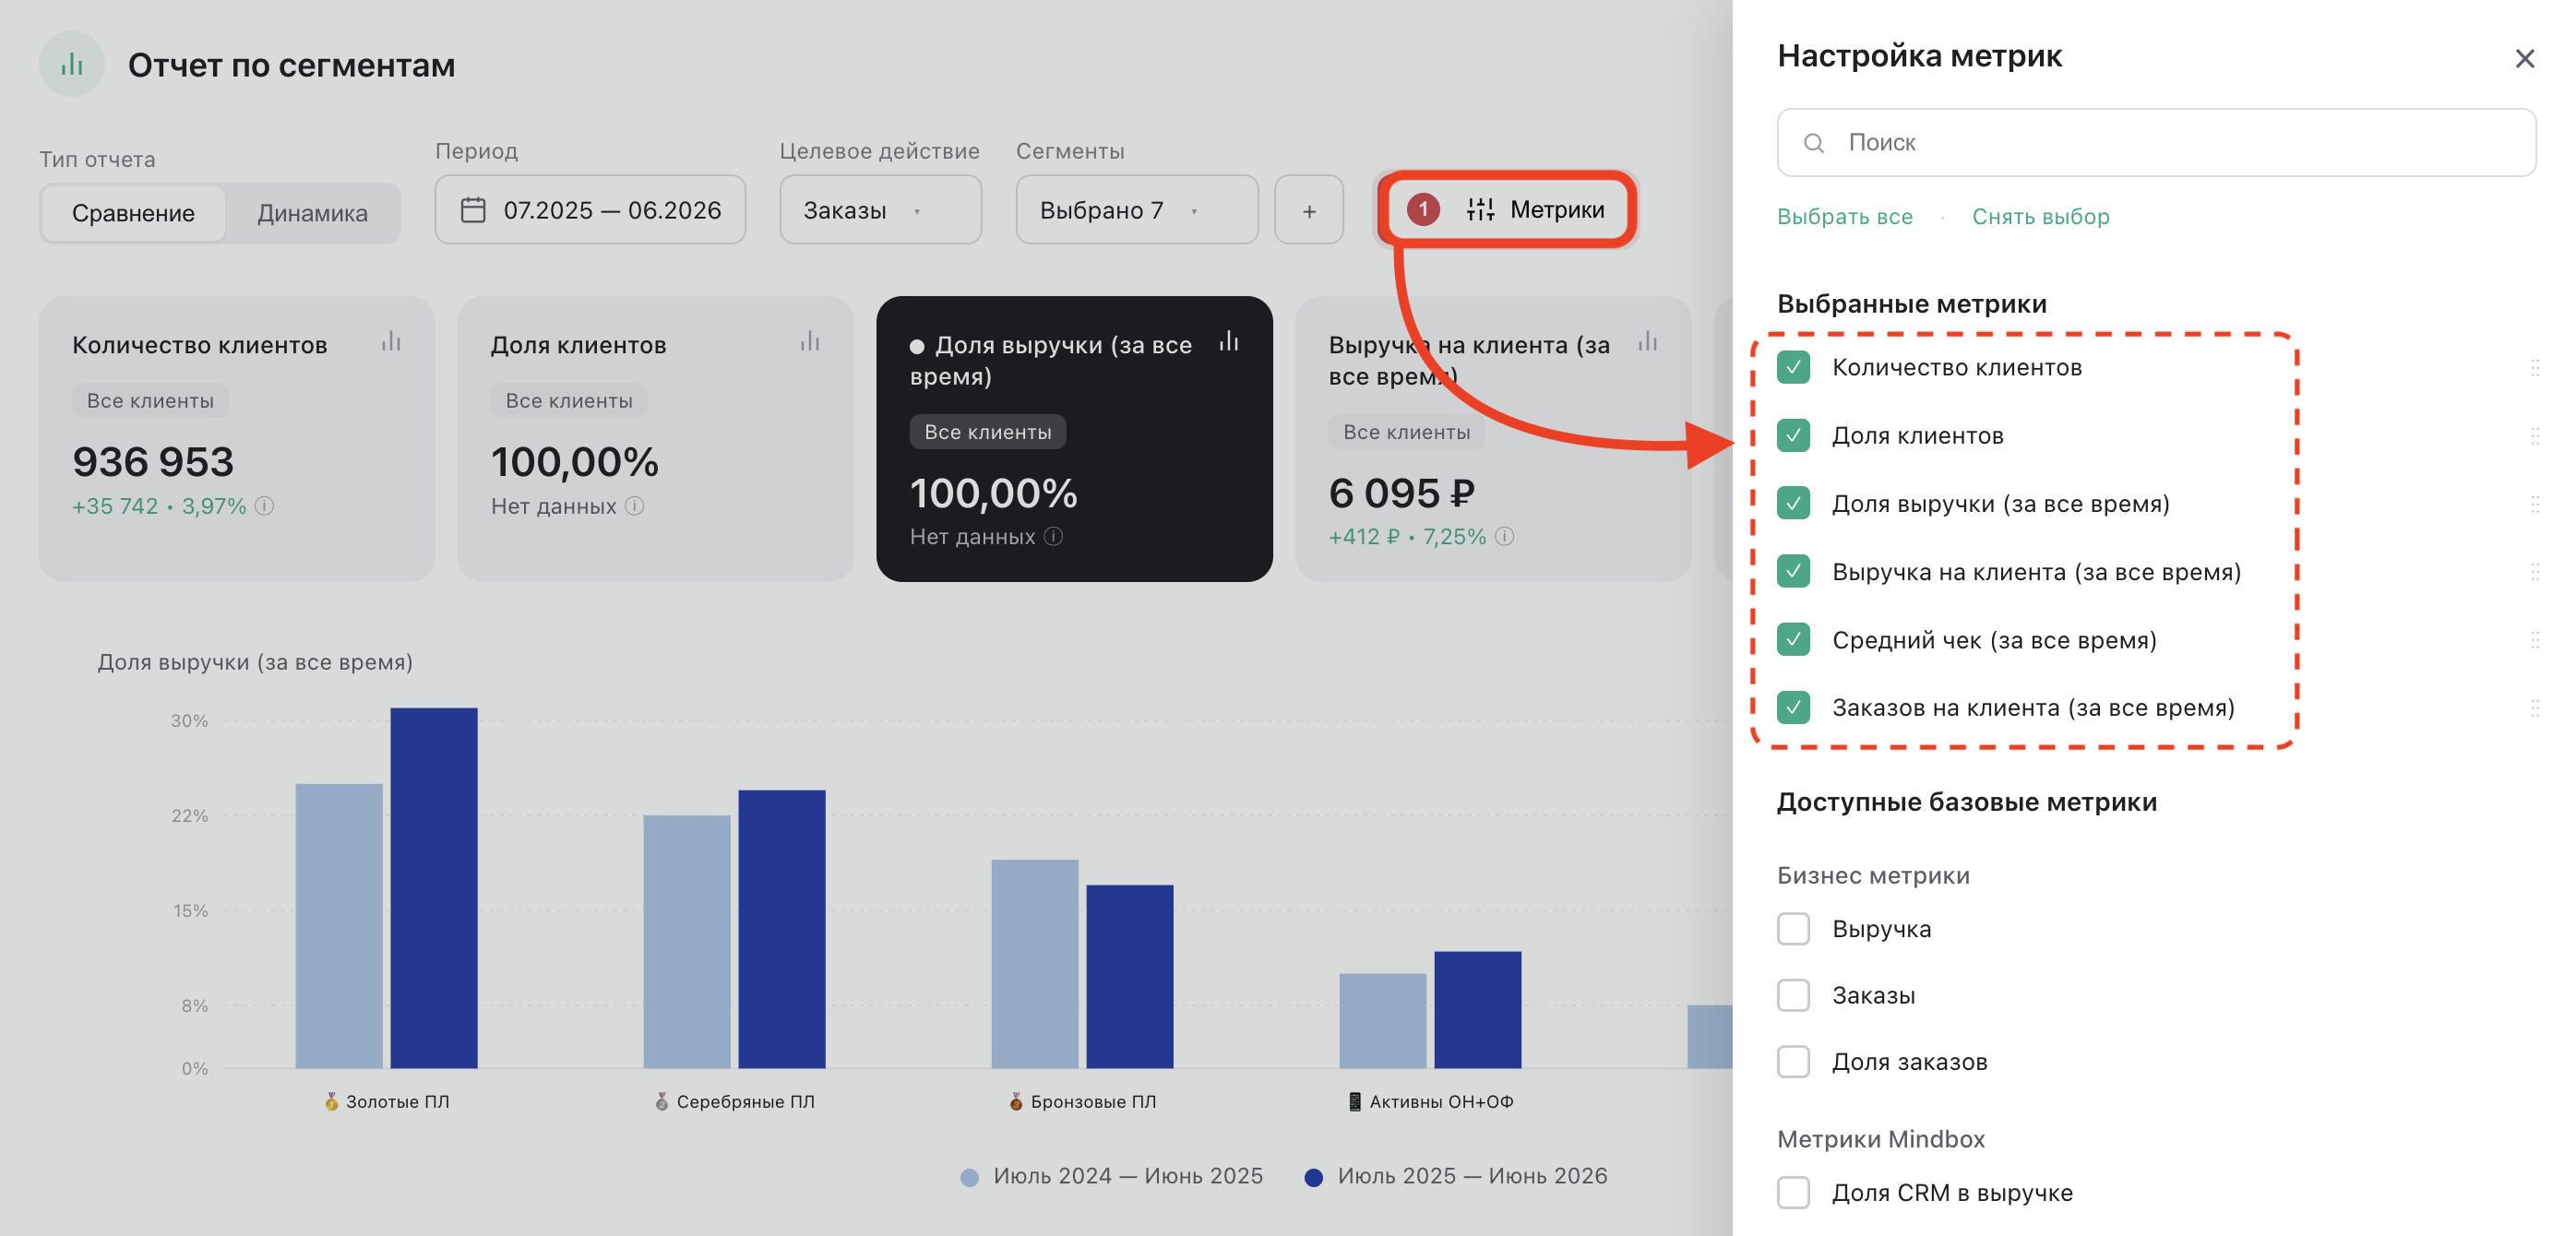Viewport: 2576px width, 1236px height.
Task: Click the Выбрать все link
Action: [x=1844, y=217]
